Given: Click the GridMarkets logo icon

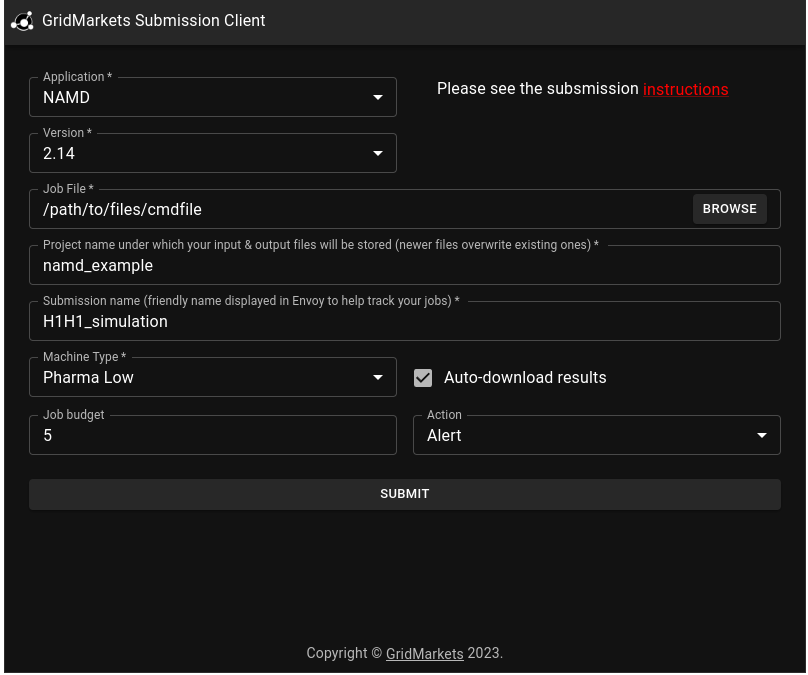Looking at the screenshot, I should coord(22,21).
